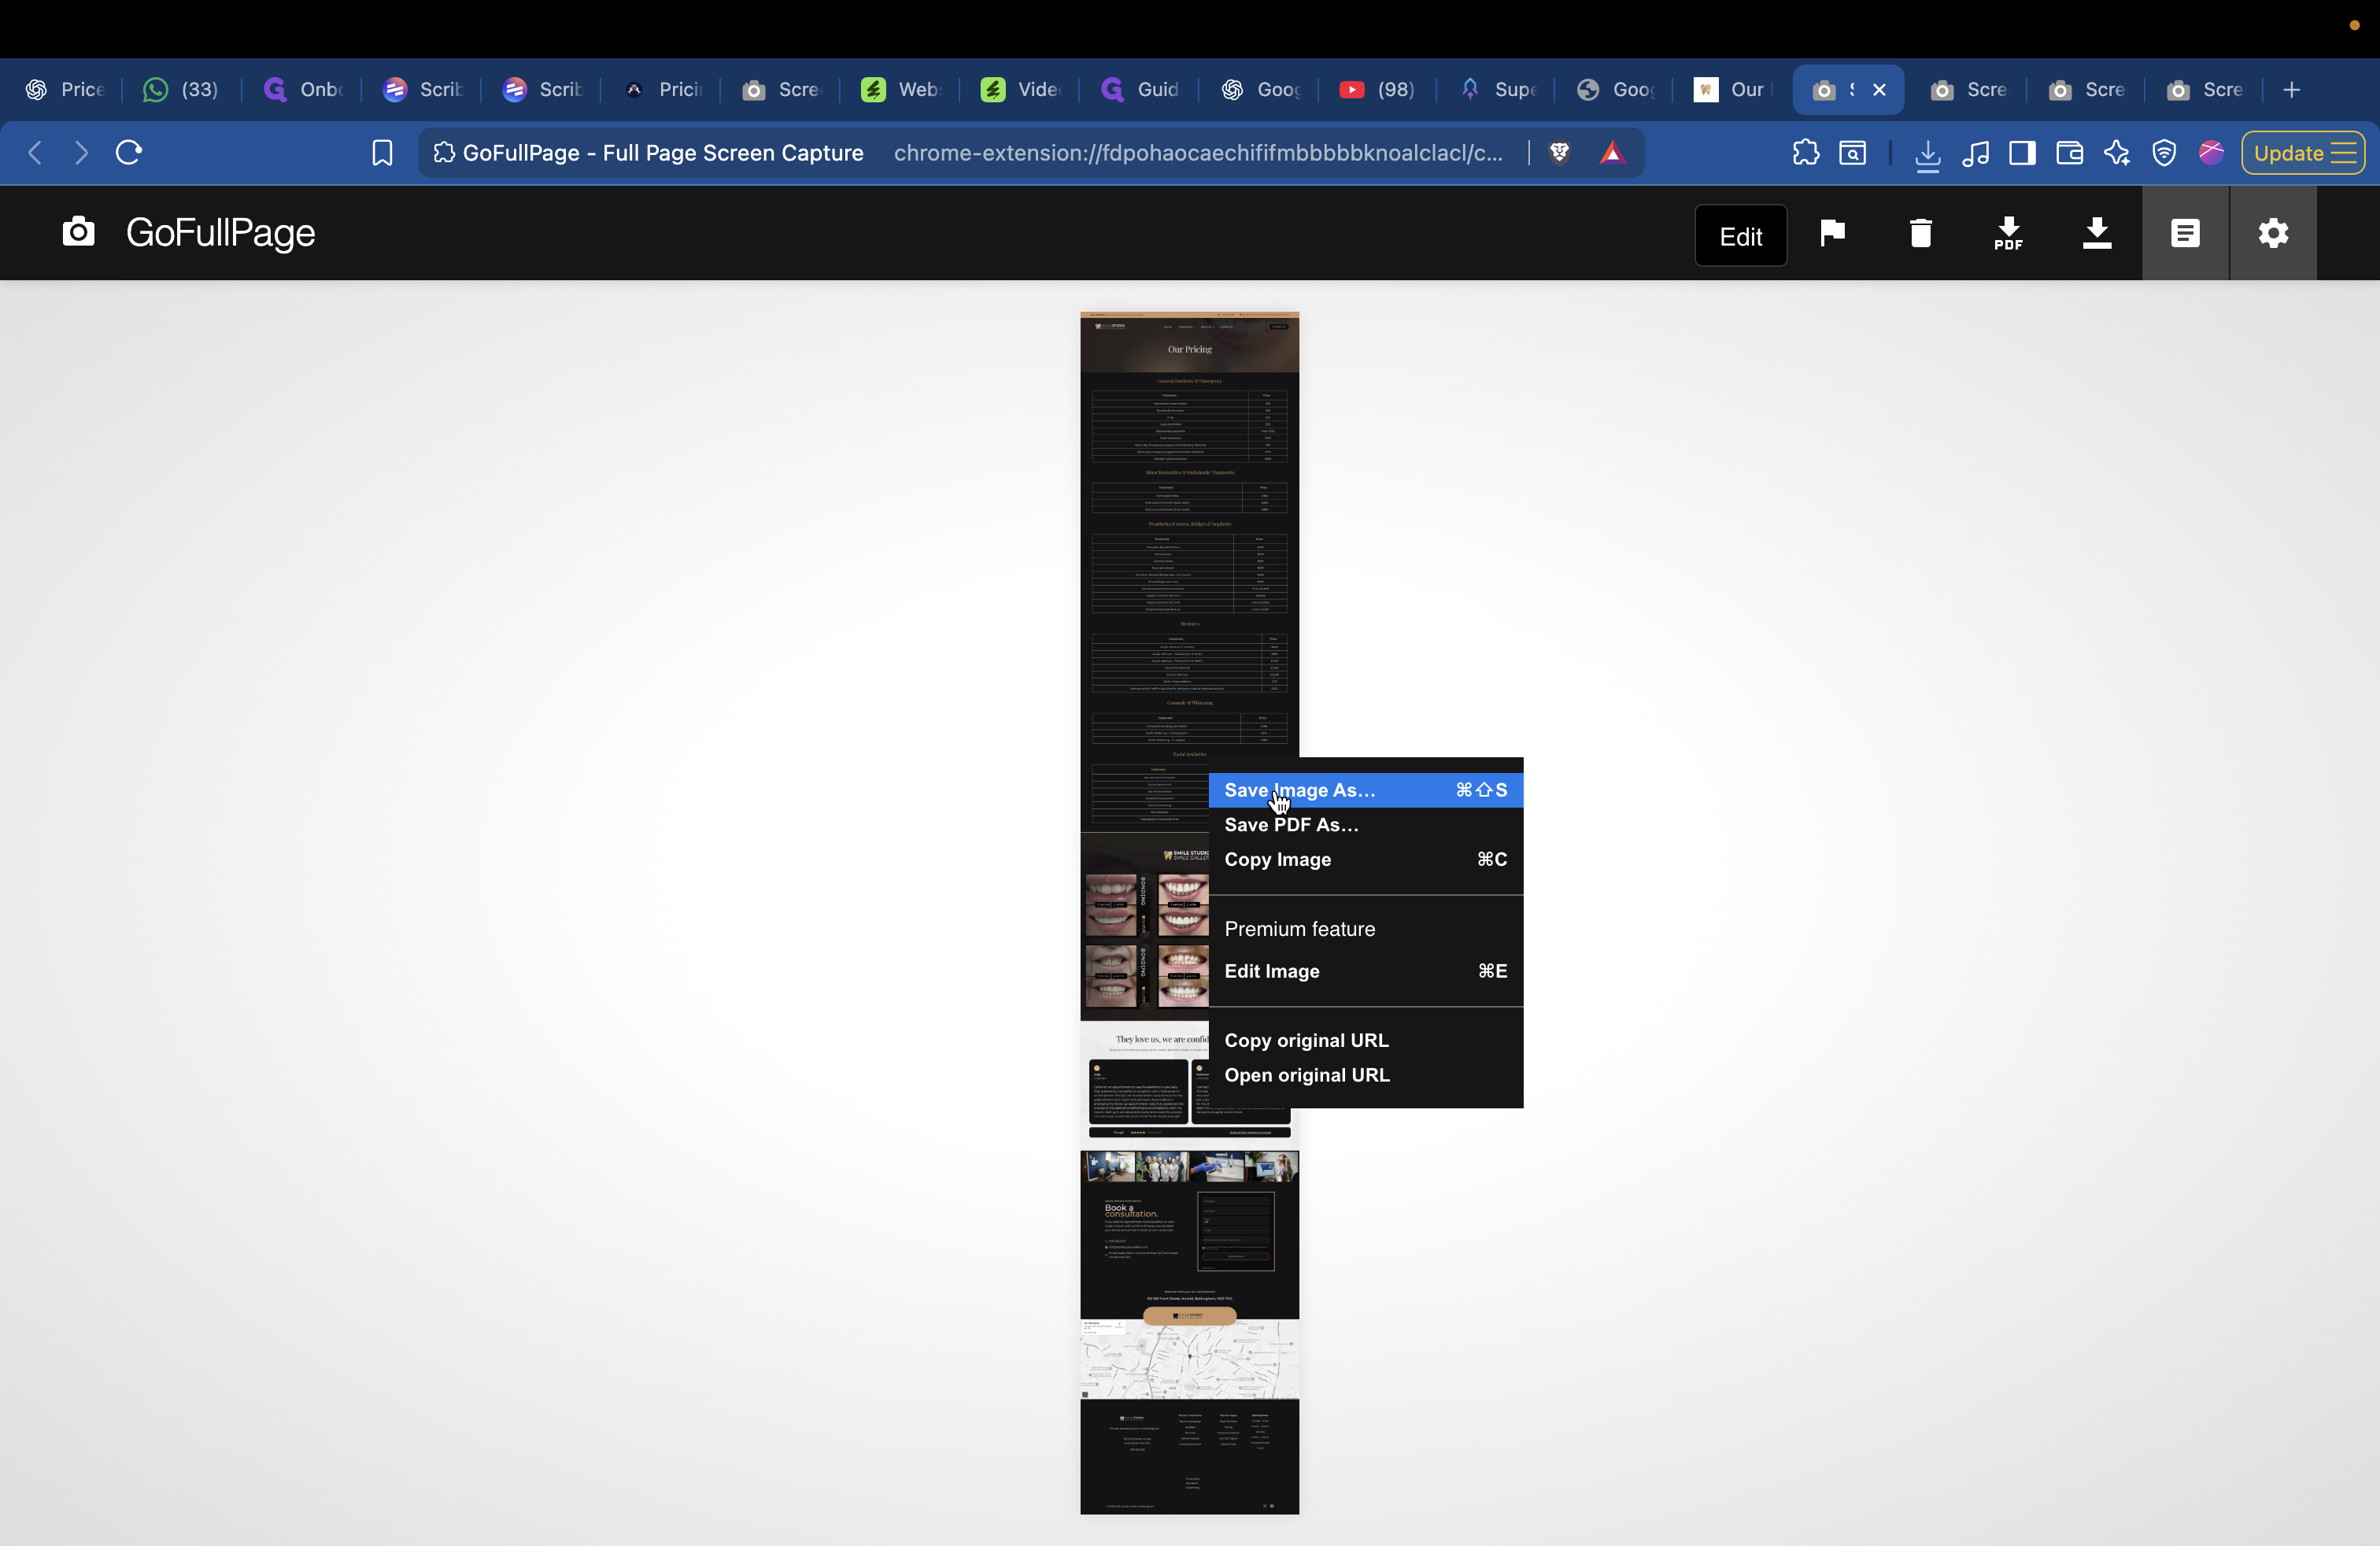Click the address bar URL field

(x=1197, y=153)
